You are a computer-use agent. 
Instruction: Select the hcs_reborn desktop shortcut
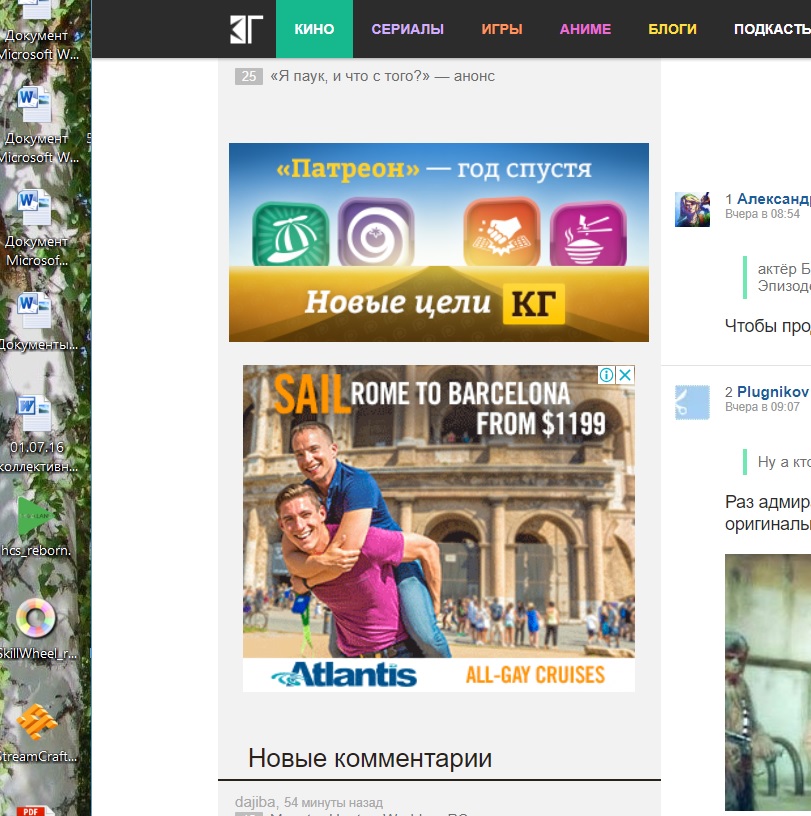click(x=35, y=527)
